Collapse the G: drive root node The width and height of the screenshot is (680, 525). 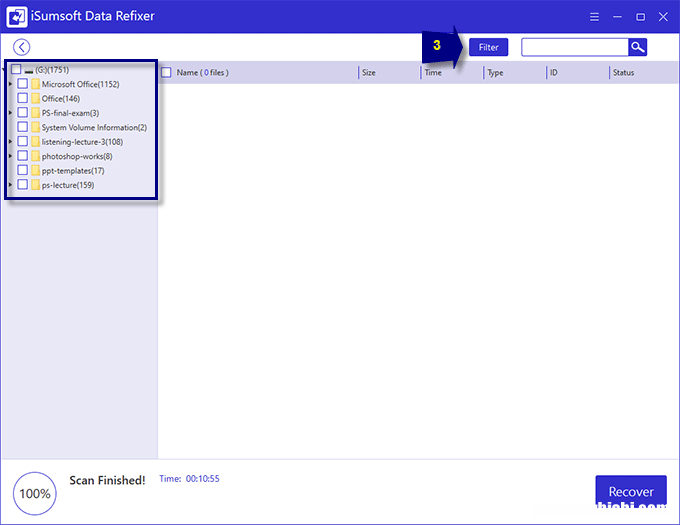tap(3, 69)
